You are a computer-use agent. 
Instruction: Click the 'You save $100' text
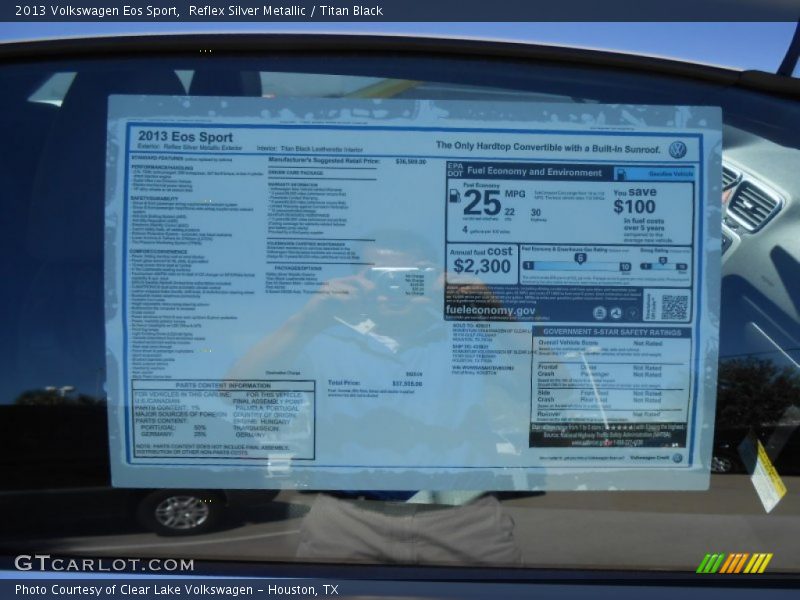point(635,201)
